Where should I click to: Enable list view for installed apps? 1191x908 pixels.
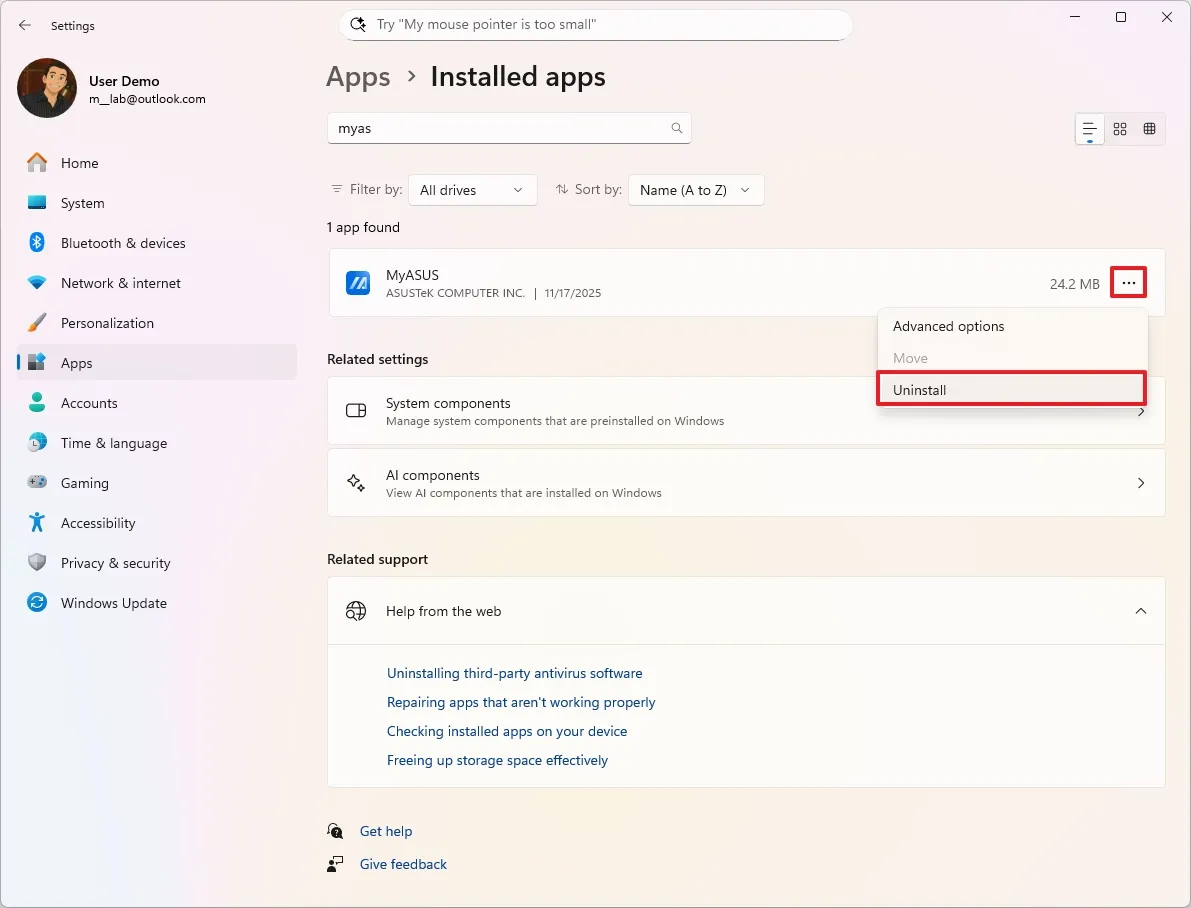click(x=1089, y=128)
